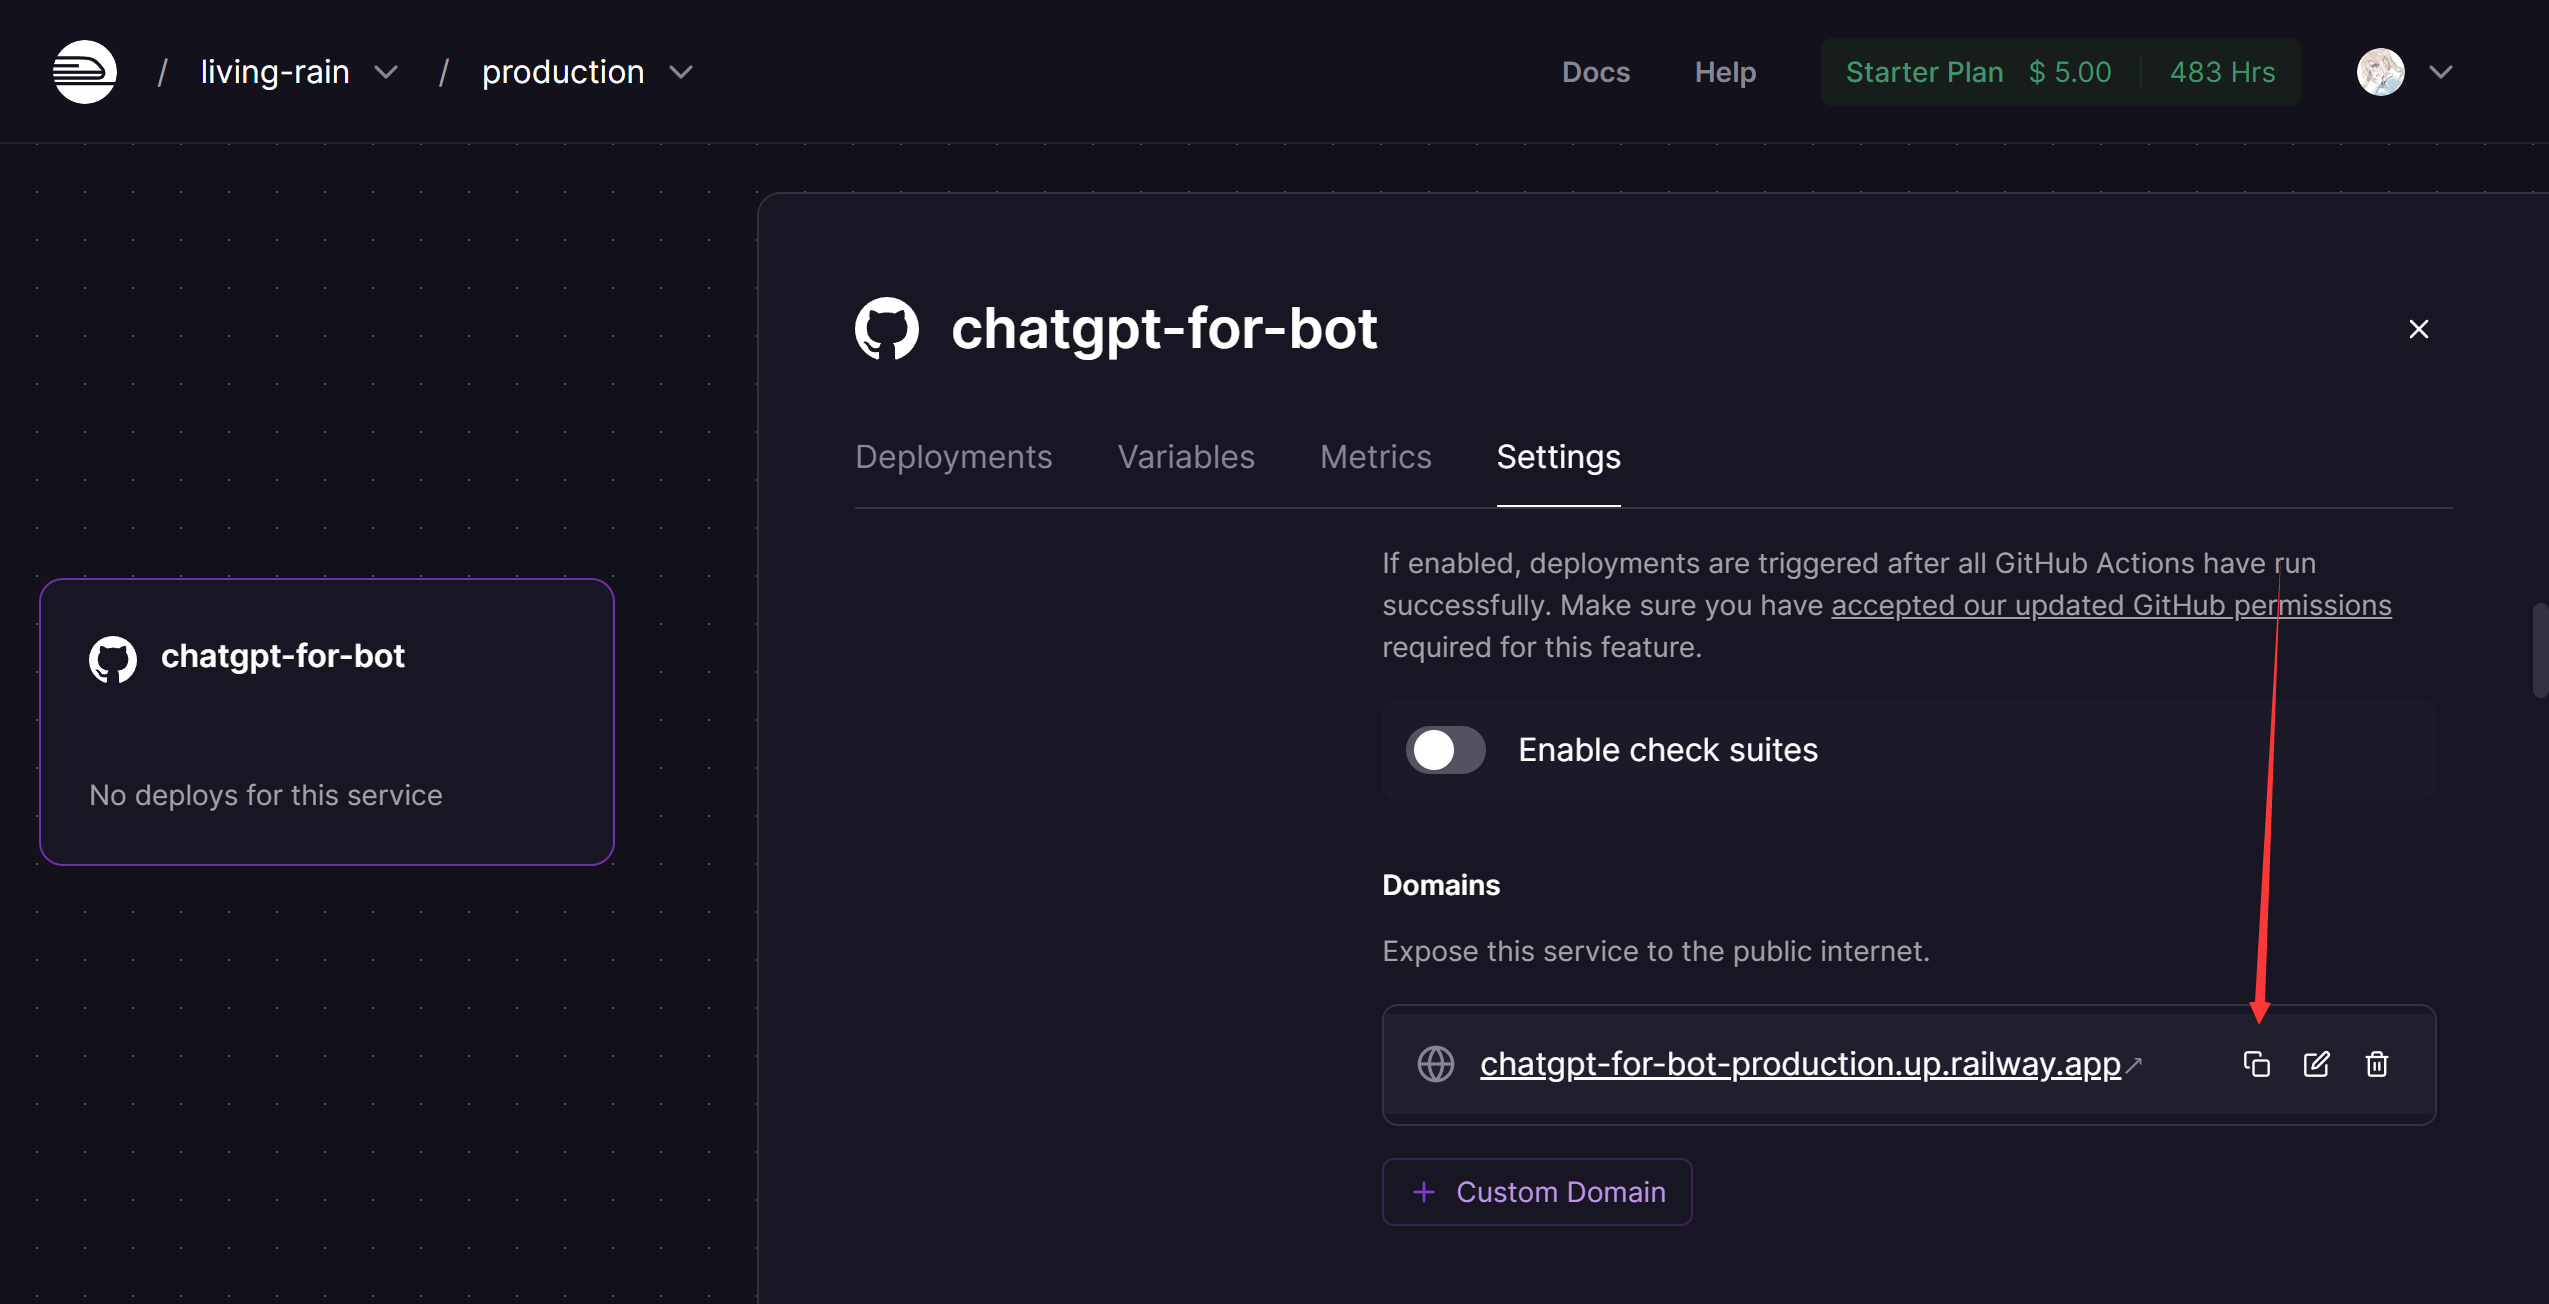The height and width of the screenshot is (1304, 2549).
Task: Click the Custom Domain button
Action: (x=1537, y=1192)
